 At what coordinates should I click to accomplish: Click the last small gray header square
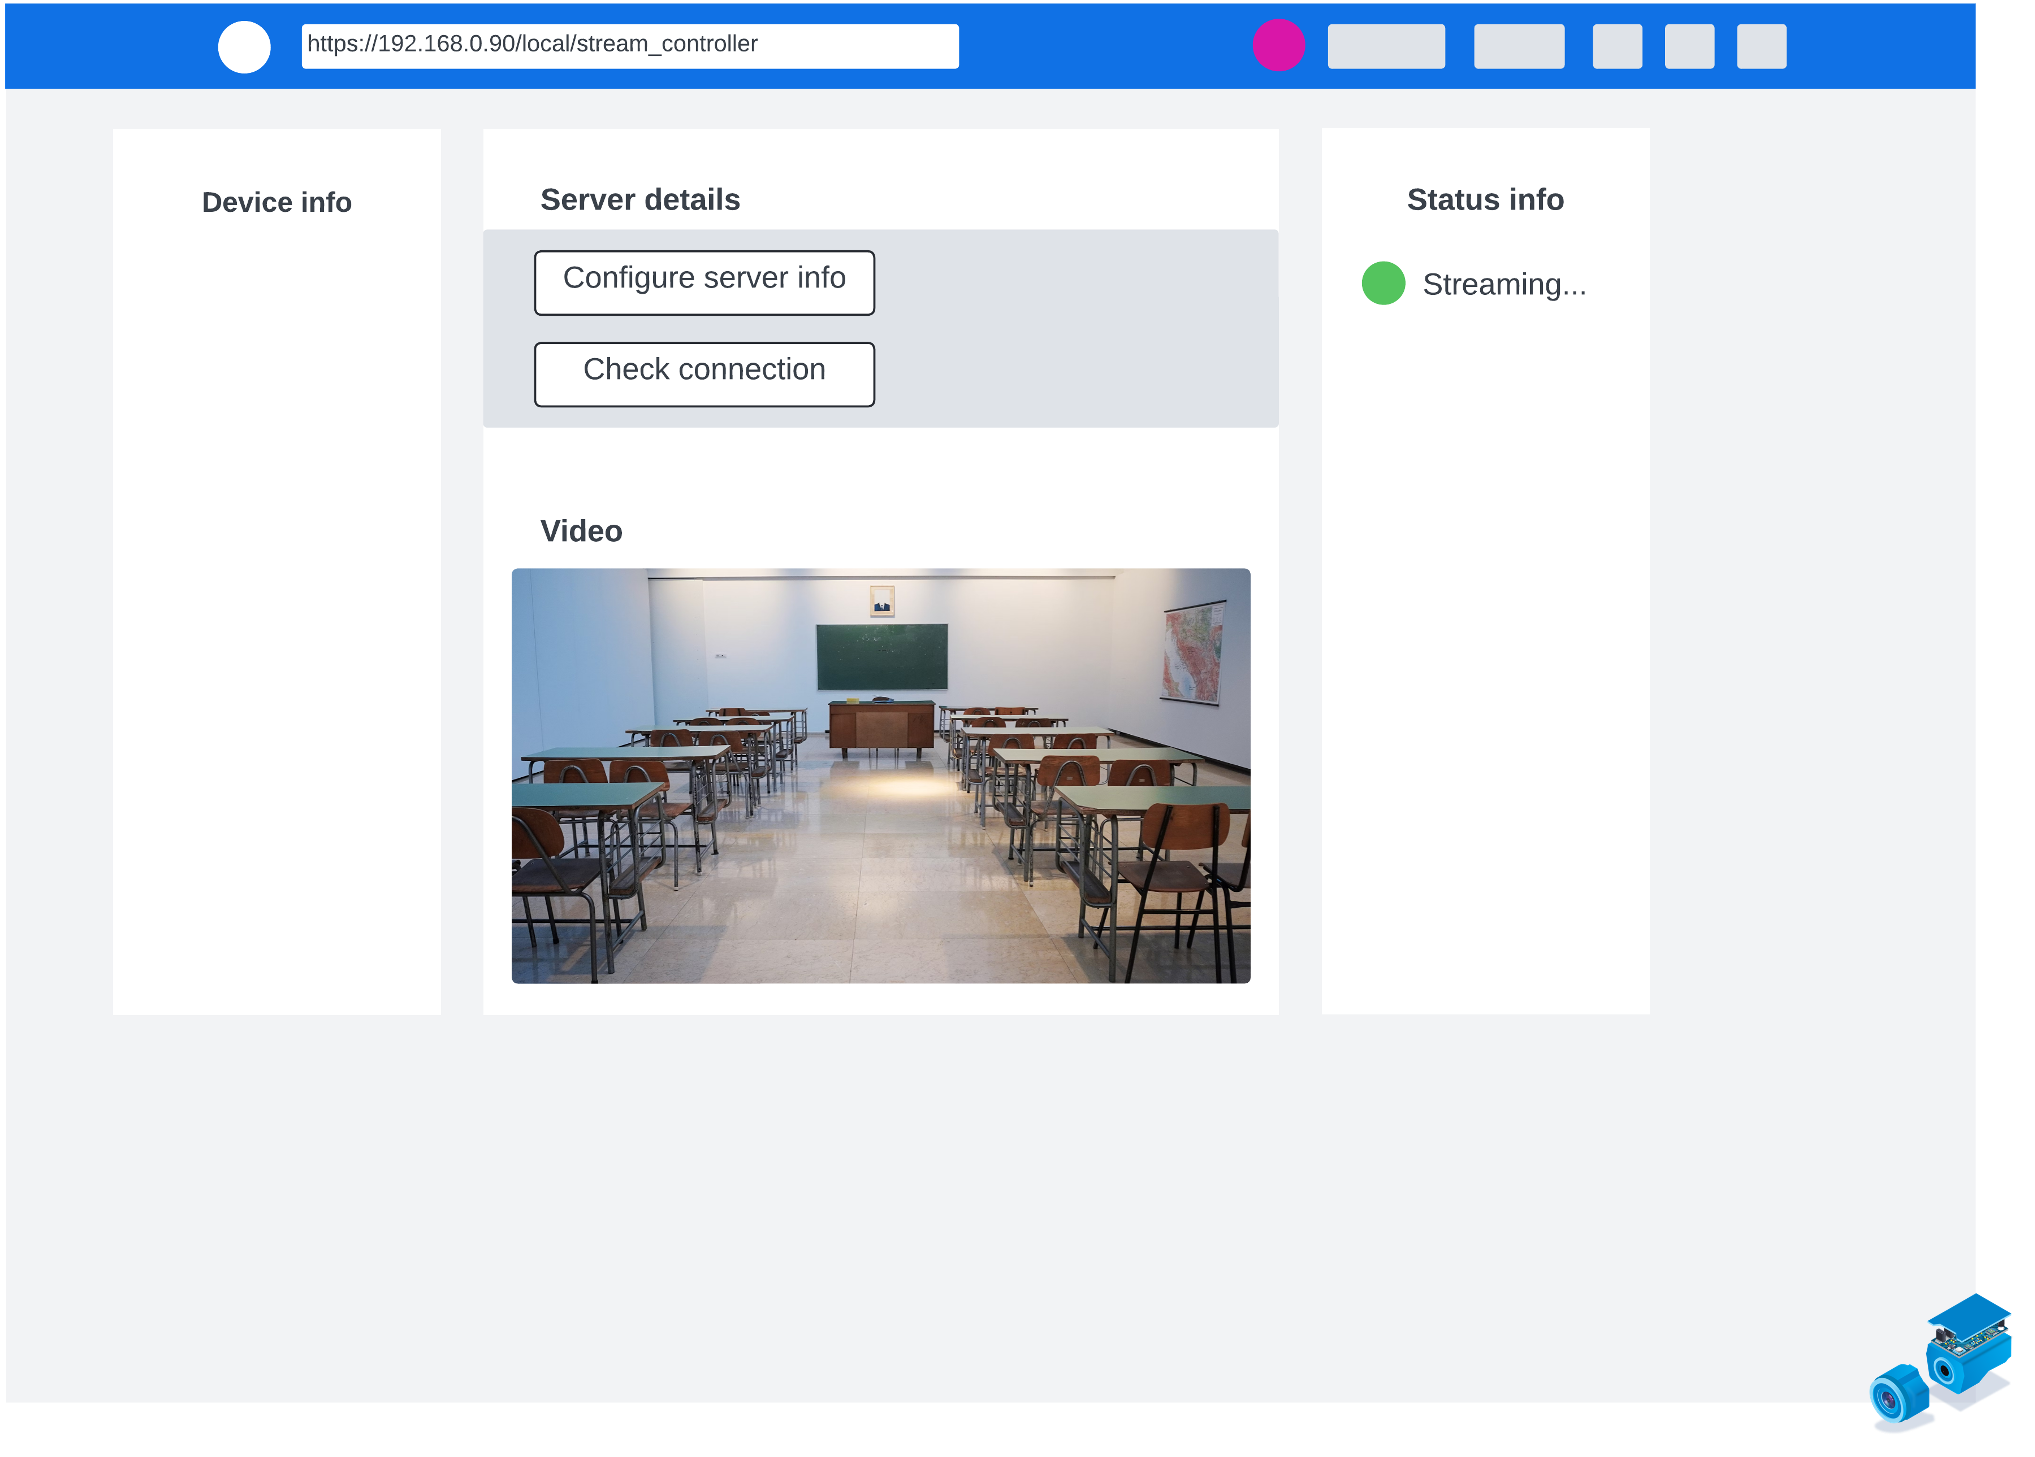point(1761,46)
